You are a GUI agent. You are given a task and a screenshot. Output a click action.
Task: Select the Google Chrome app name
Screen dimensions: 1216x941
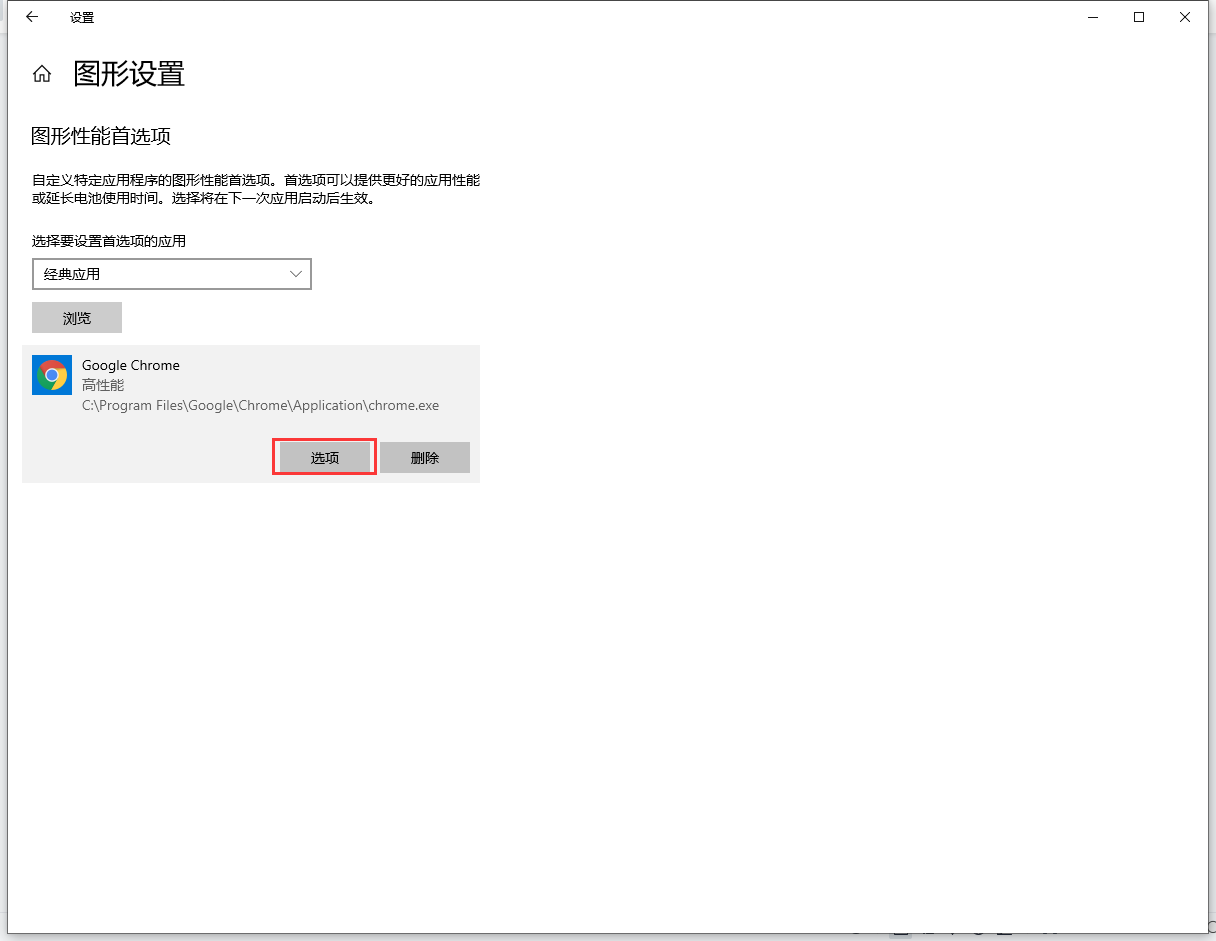click(x=131, y=365)
